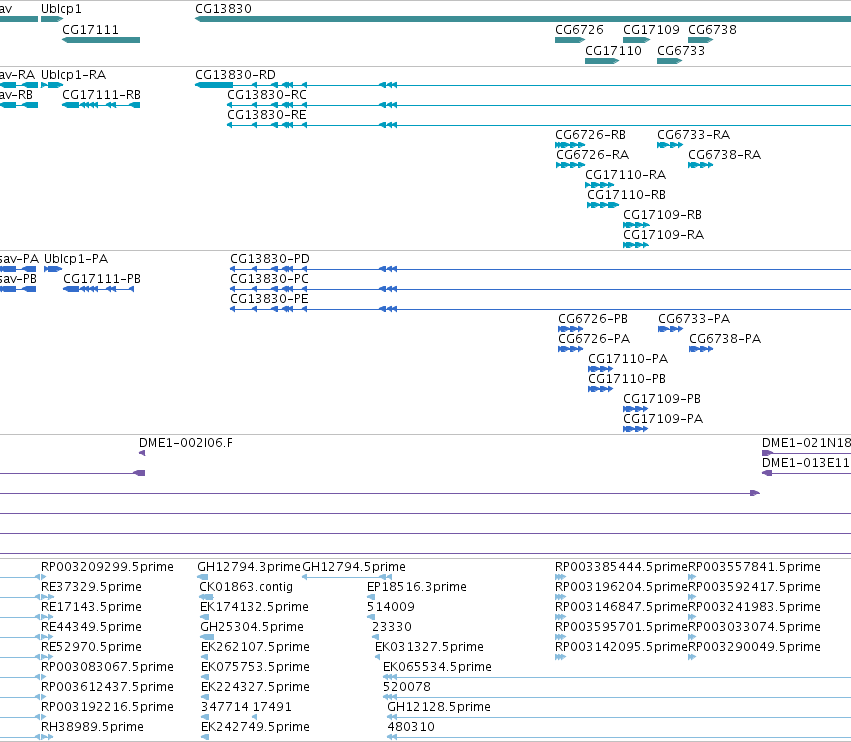Click the CK01863.contig label
851x742 pixels.
(x=246, y=587)
